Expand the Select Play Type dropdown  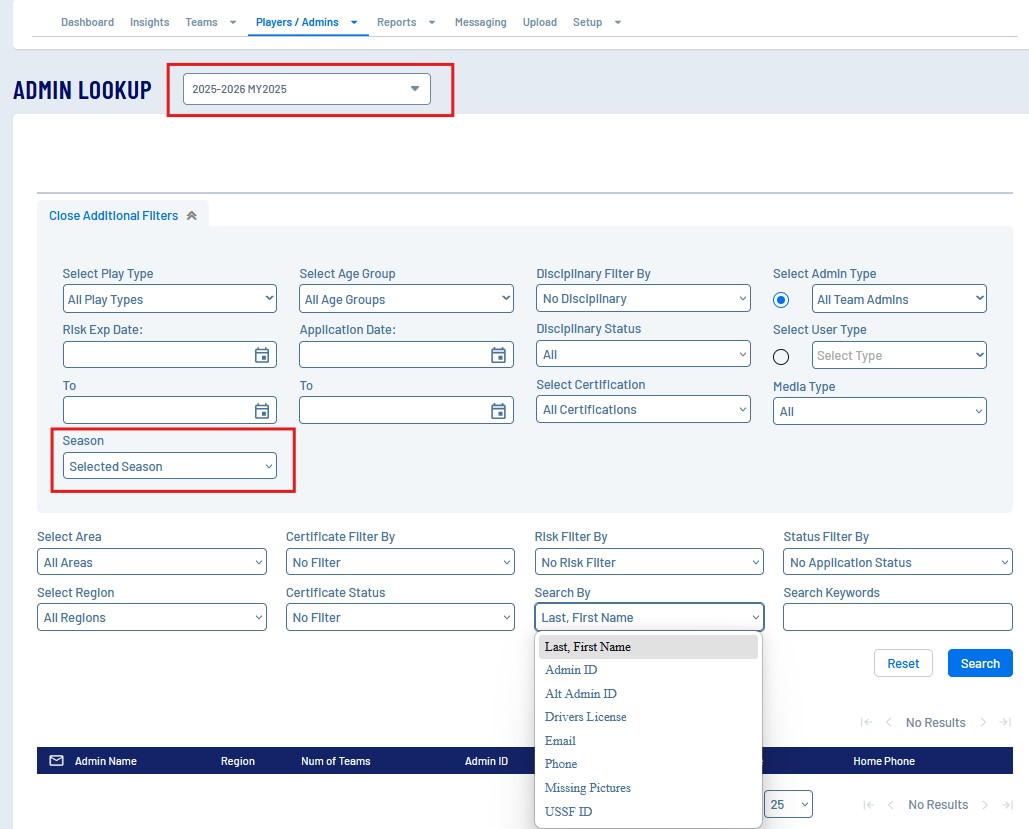(169, 299)
